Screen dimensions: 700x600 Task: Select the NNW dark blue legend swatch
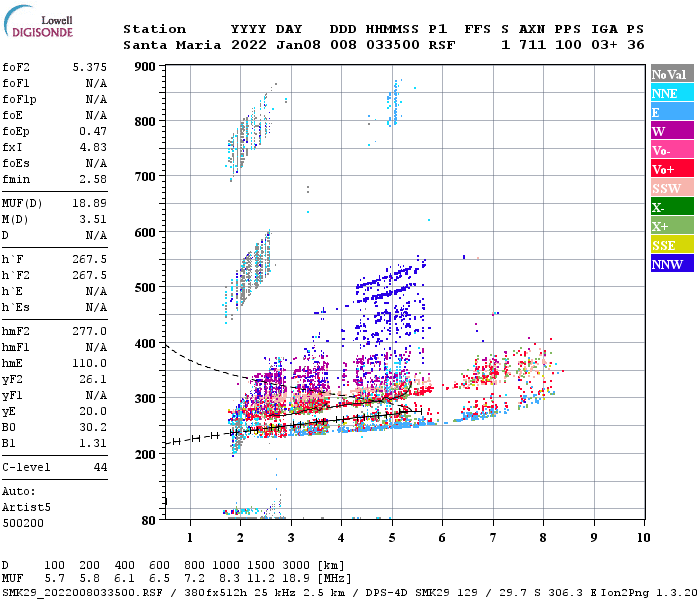[672, 263]
